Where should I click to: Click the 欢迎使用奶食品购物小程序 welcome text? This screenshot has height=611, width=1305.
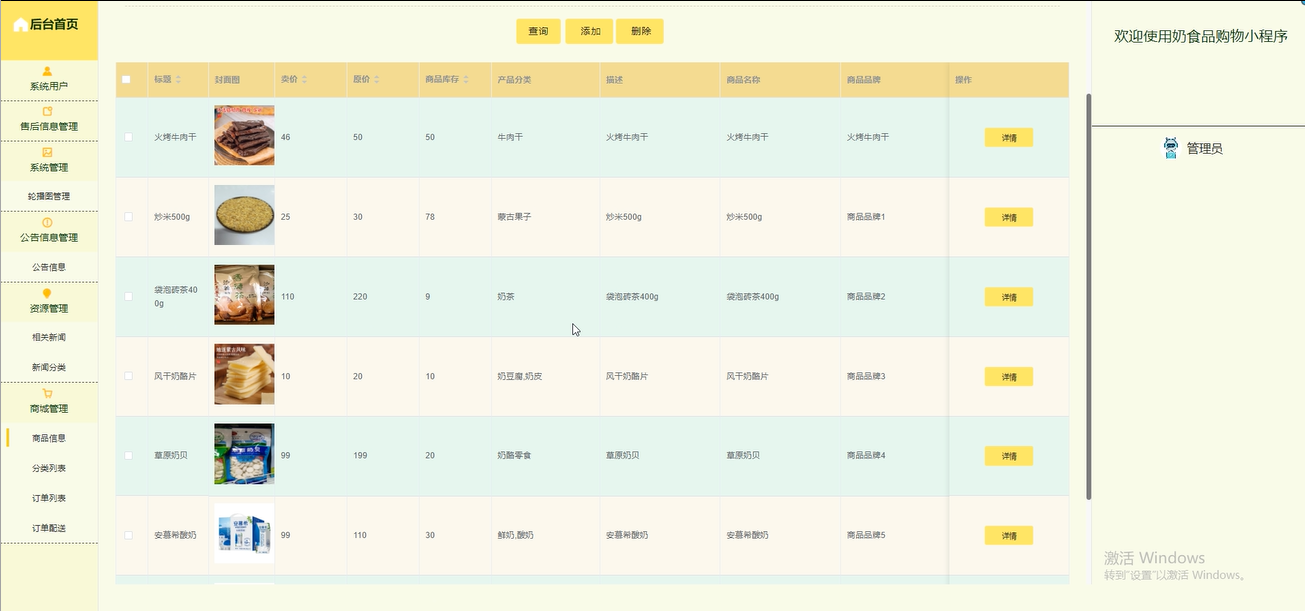(x=1201, y=36)
